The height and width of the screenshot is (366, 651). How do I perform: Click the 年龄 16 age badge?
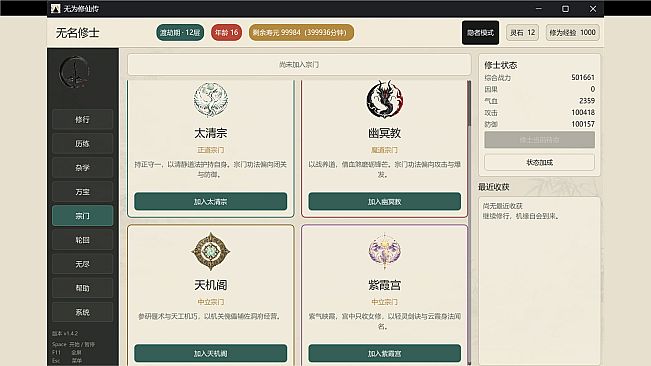click(226, 32)
